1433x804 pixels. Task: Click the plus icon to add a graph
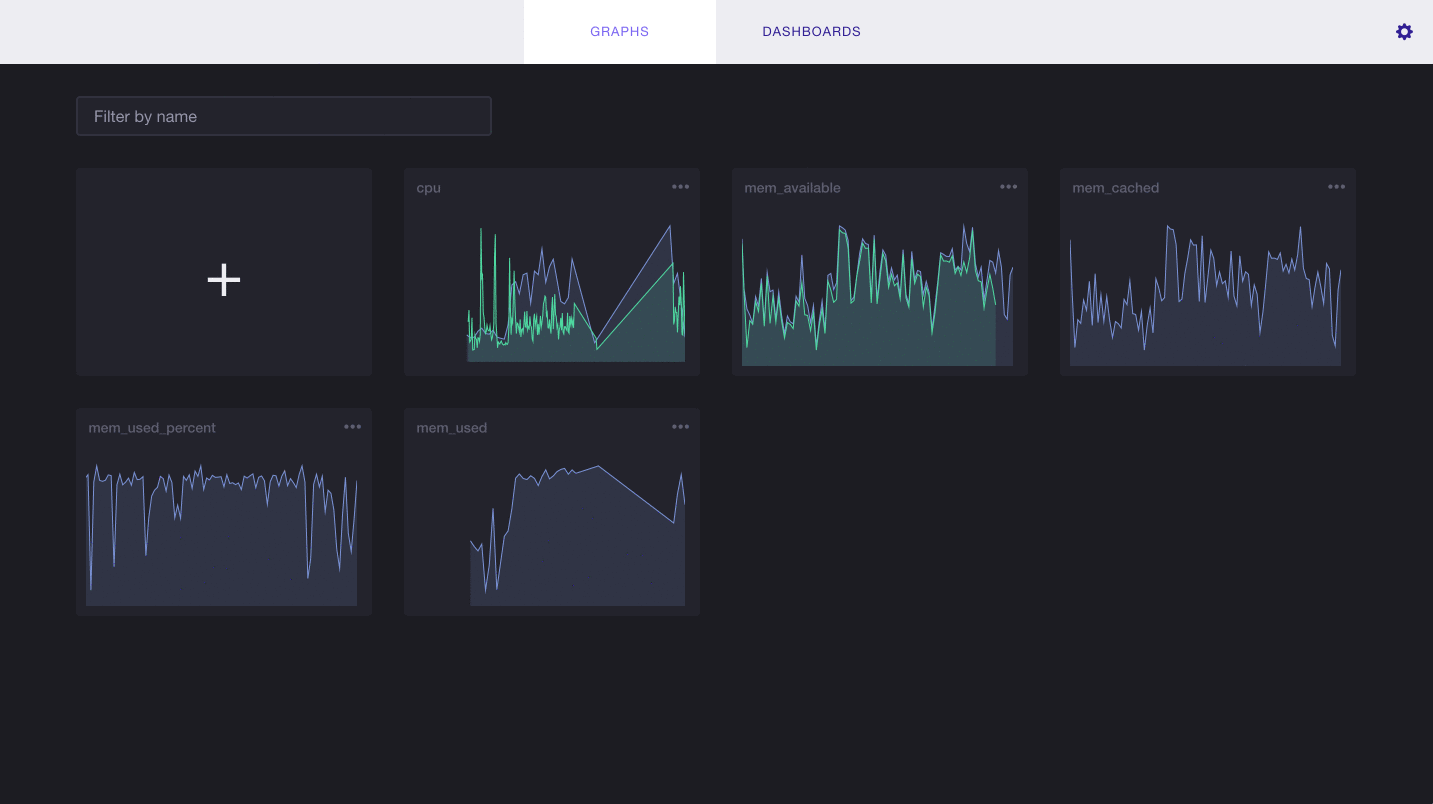point(224,280)
